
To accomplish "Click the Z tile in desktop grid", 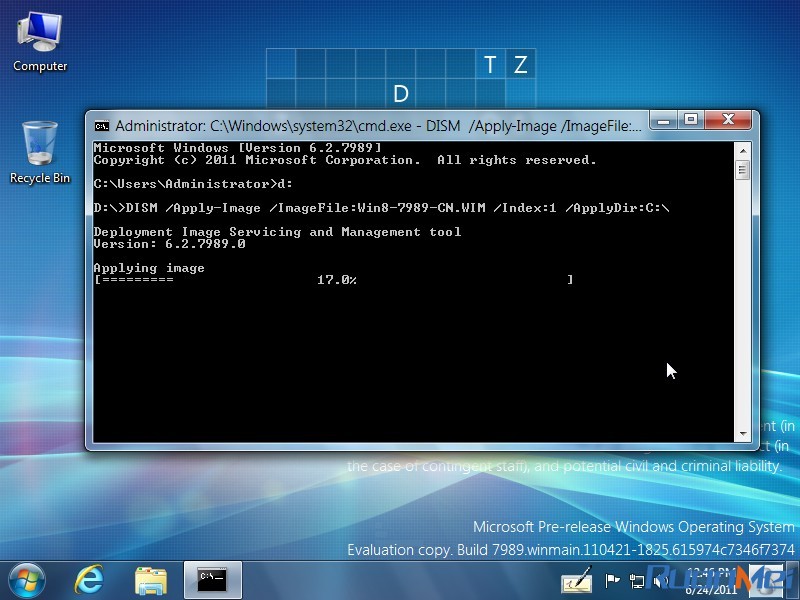I will [520, 64].
